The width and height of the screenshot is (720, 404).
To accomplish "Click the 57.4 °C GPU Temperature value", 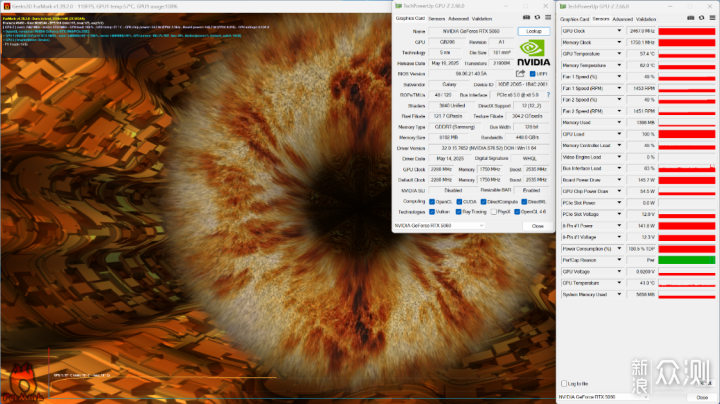I will click(x=641, y=54).
